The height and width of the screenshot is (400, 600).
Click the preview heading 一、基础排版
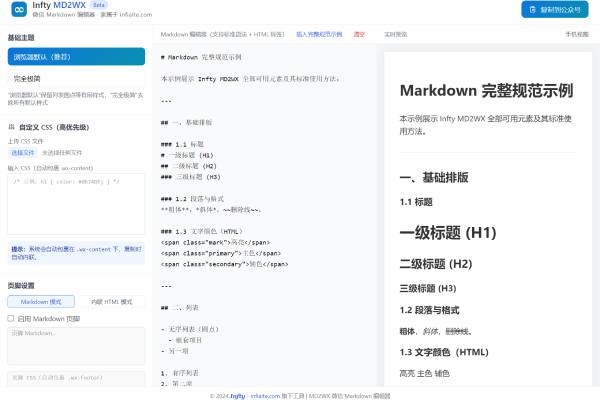[434, 177]
